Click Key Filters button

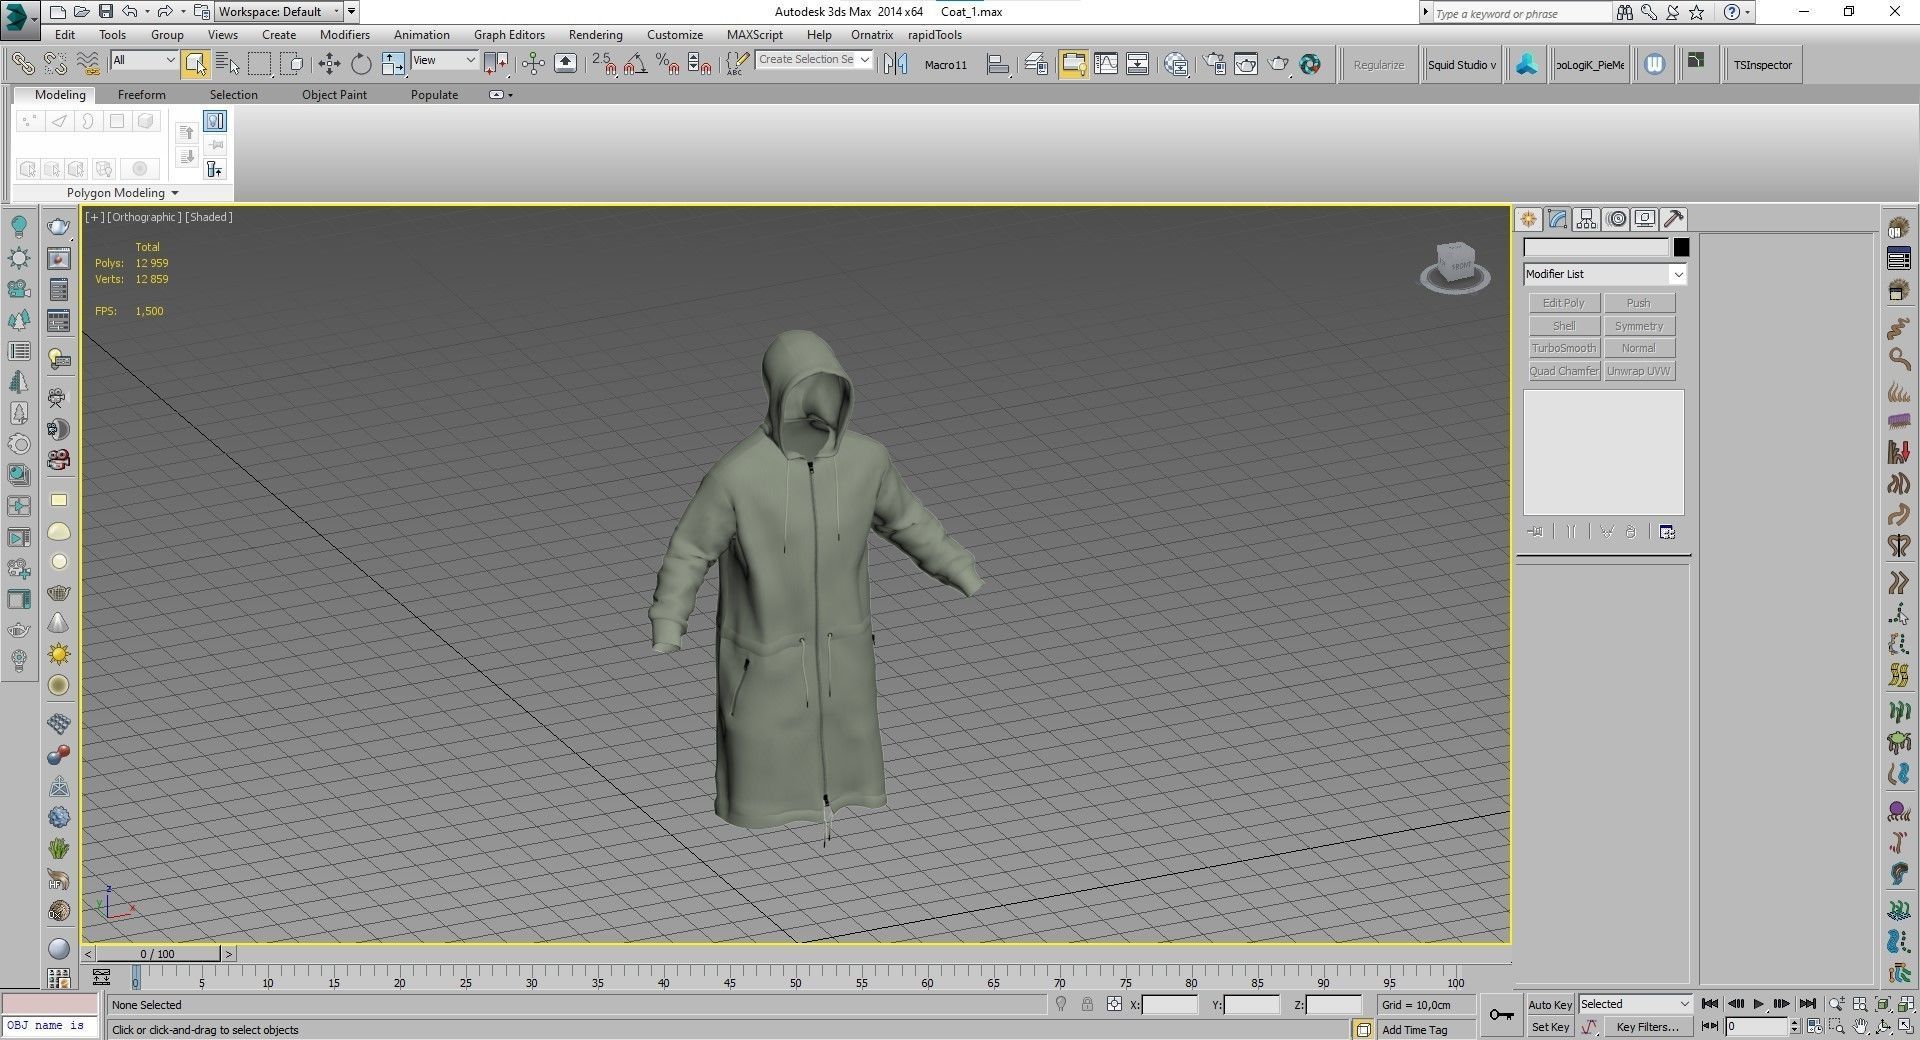[1647, 1027]
